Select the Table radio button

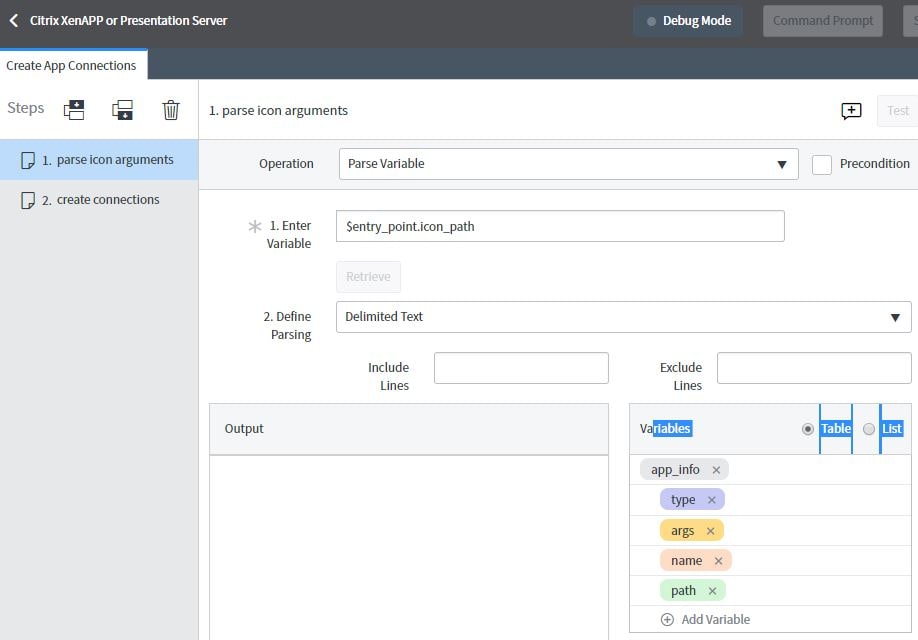point(808,429)
